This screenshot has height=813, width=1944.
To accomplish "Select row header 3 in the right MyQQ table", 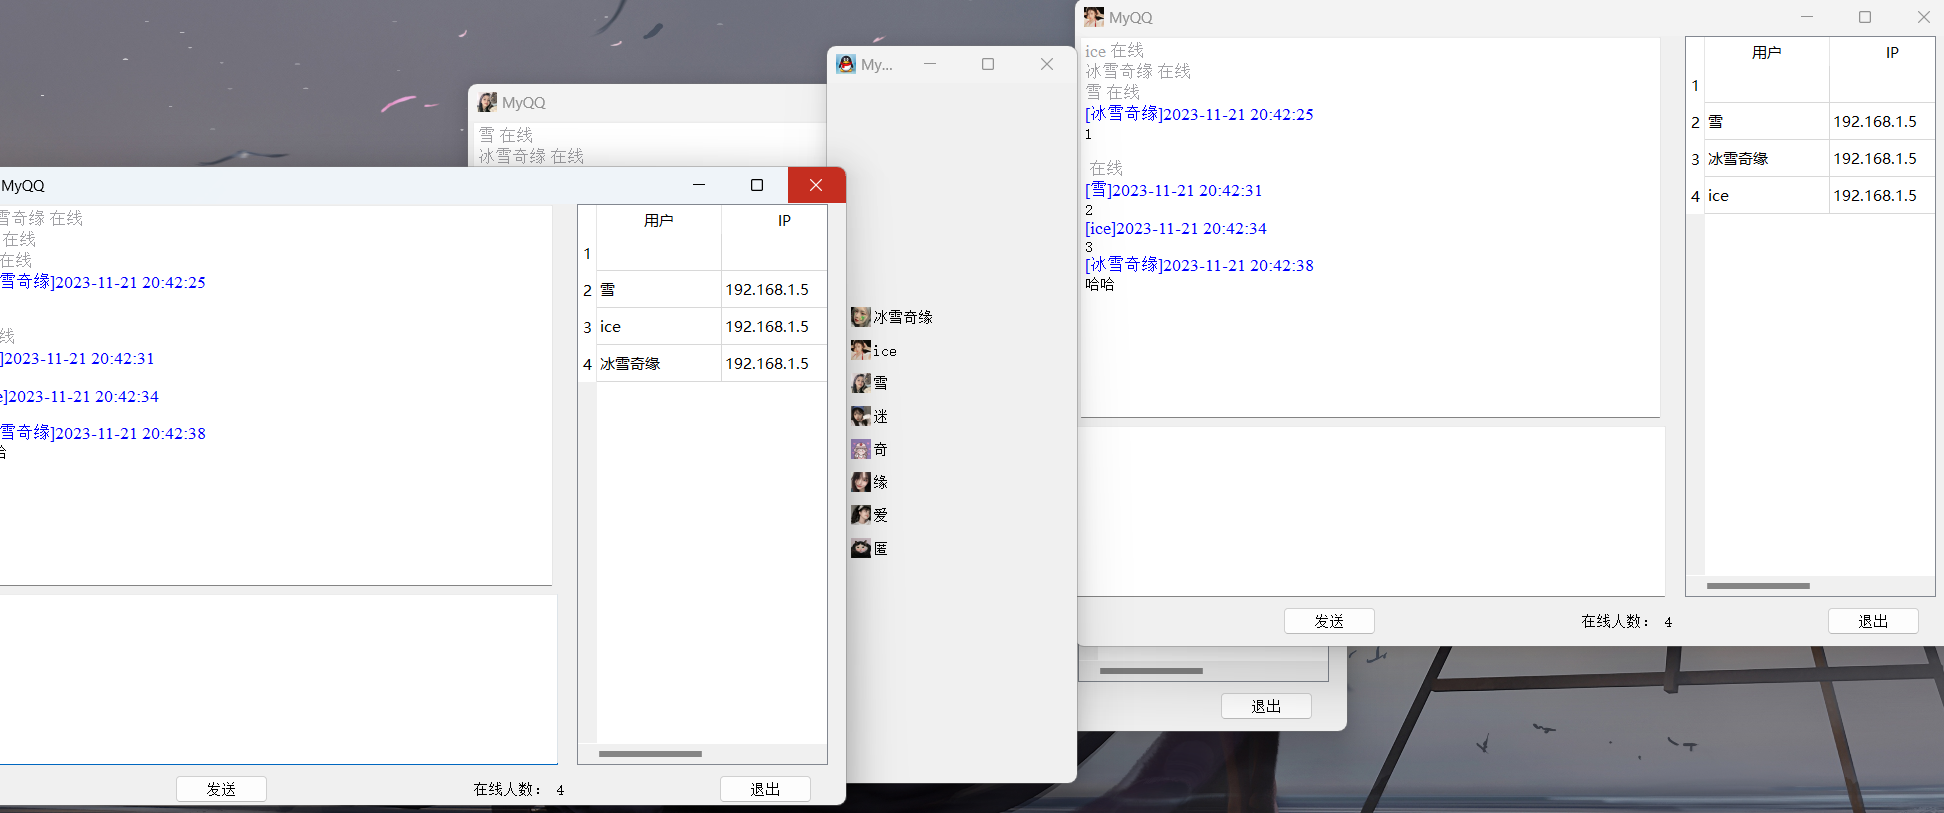I will coord(1695,159).
